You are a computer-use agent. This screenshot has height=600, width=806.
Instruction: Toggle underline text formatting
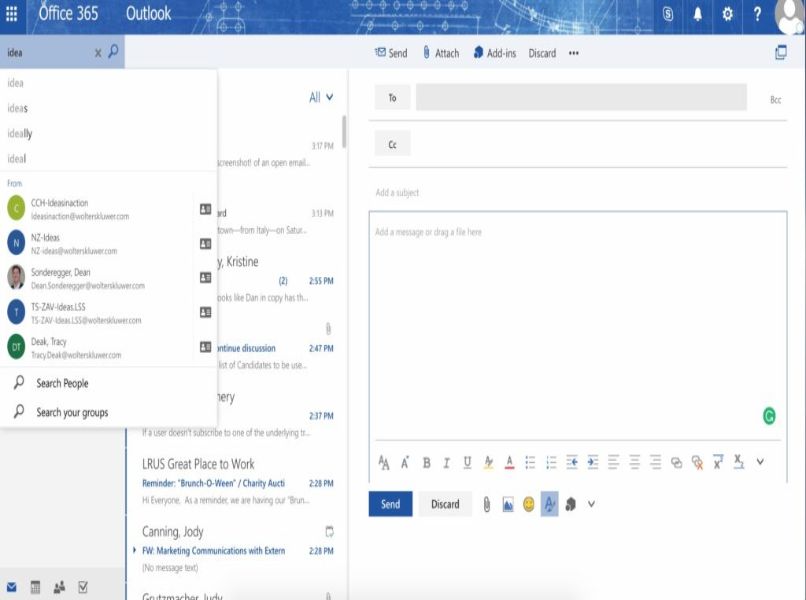tap(465, 462)
